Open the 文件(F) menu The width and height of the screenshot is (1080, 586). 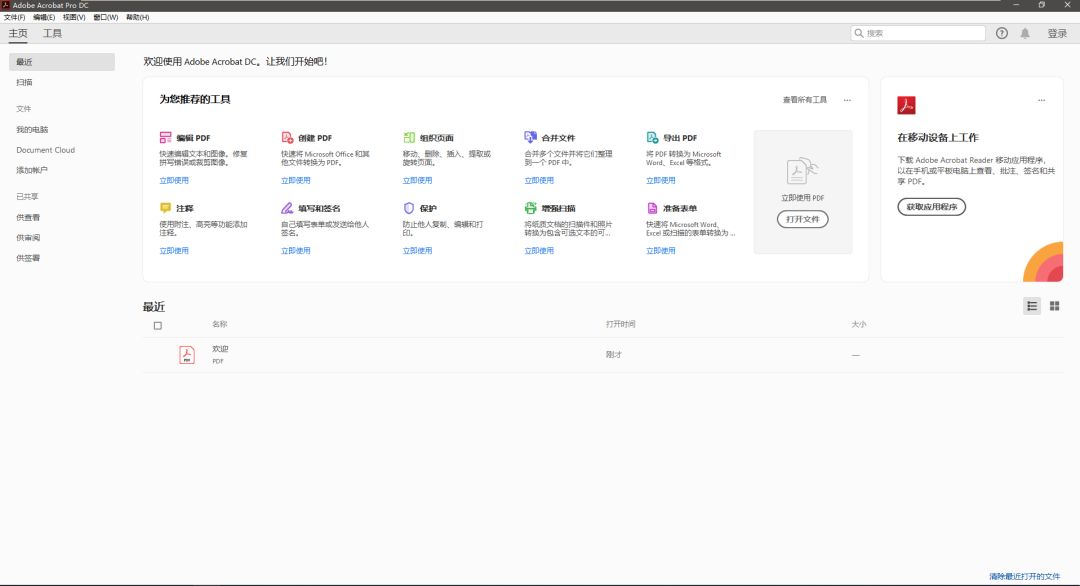pyautogui.click(x=14, y=17)
